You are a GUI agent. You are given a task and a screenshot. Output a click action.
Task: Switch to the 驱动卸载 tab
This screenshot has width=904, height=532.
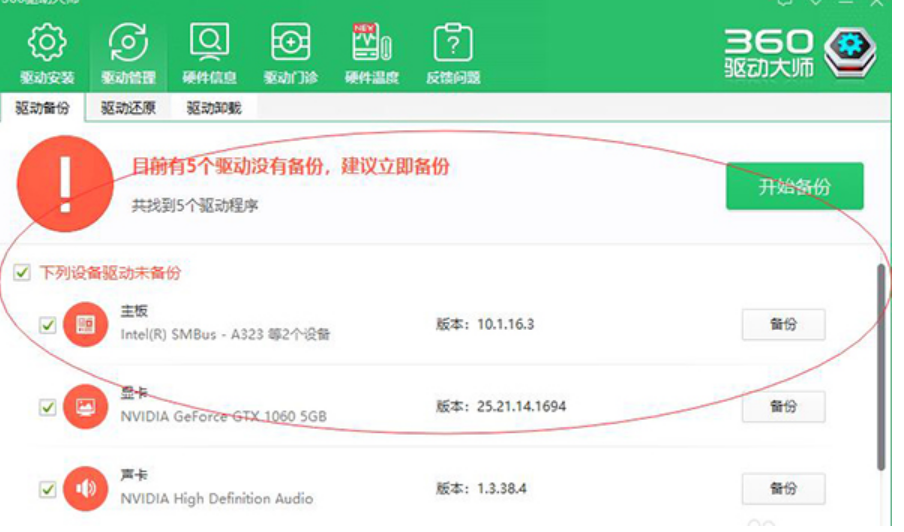214,108
